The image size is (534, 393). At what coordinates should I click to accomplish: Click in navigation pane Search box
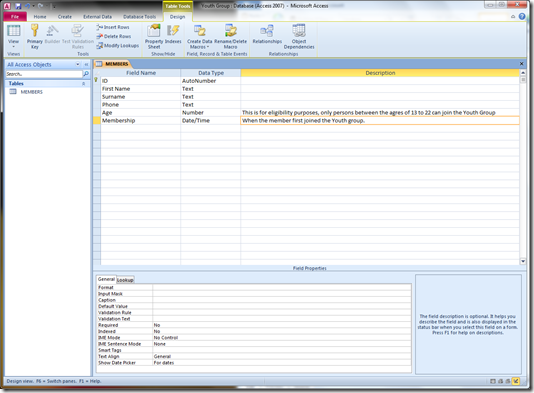click(44, 74)
